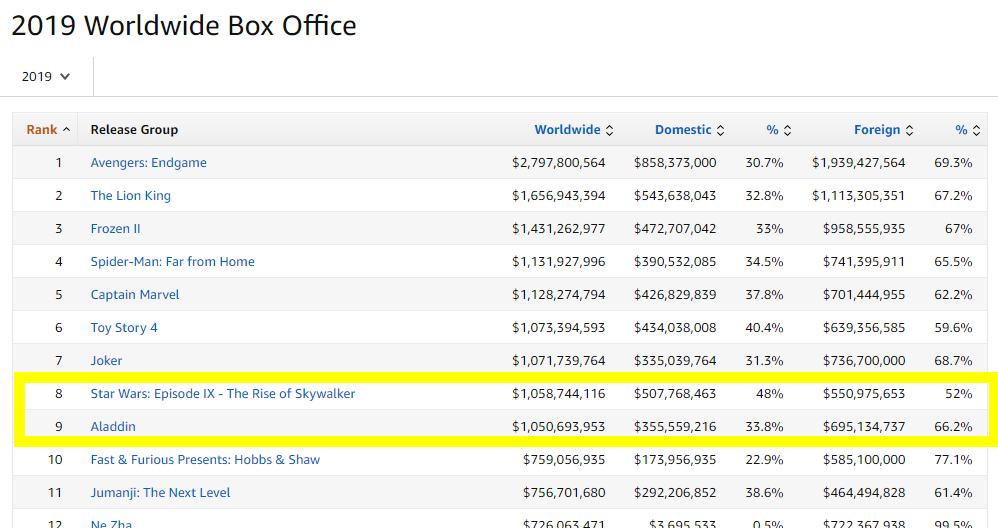Open The Lion King link
The width and height of the screenshot is (998, 528).
130,196
